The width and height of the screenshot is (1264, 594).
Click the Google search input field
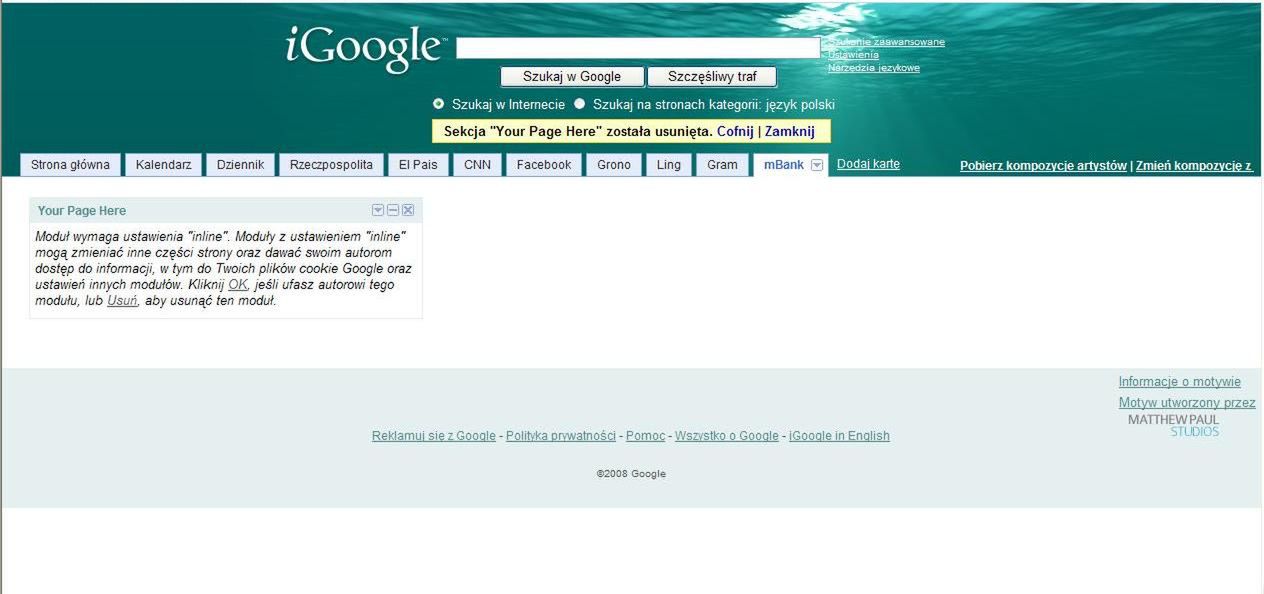(638, 48)
